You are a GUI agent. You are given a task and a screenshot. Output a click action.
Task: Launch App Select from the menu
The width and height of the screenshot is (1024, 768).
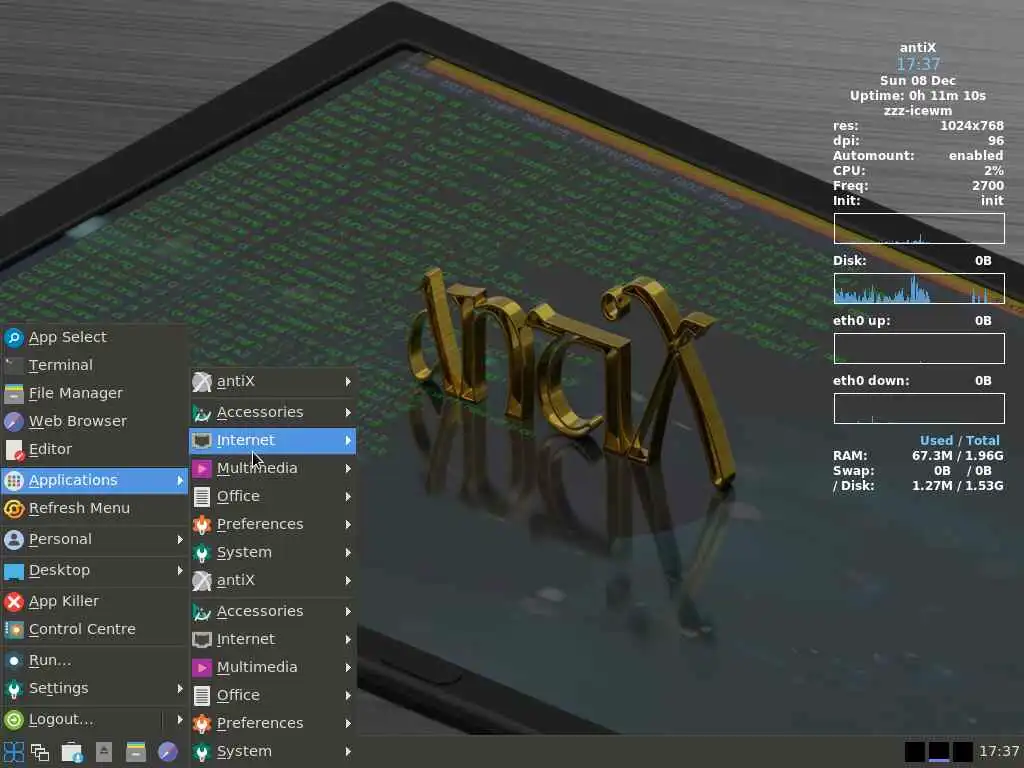tap(95, 337)
